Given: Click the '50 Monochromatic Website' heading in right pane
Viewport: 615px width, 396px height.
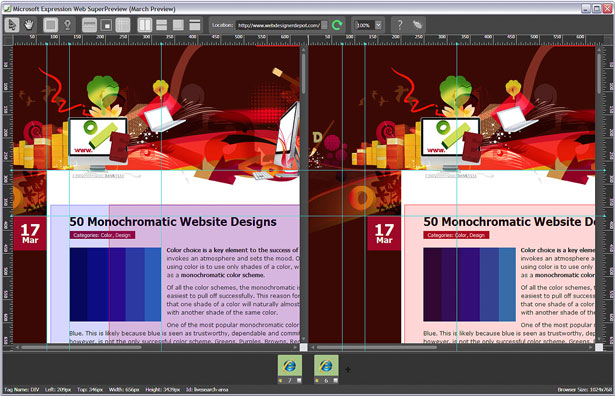Looking at the screenshot, I should [509, 222].
